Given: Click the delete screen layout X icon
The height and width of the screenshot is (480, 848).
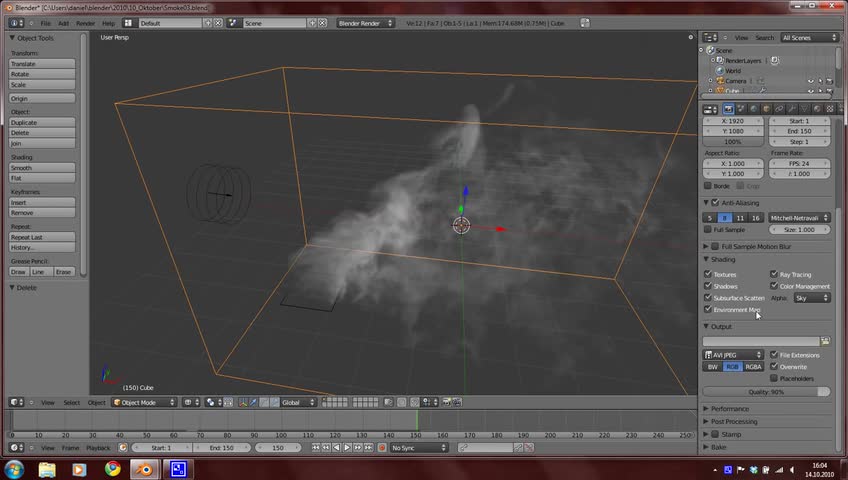Looking at the screenshot, I should coord(218,23).
